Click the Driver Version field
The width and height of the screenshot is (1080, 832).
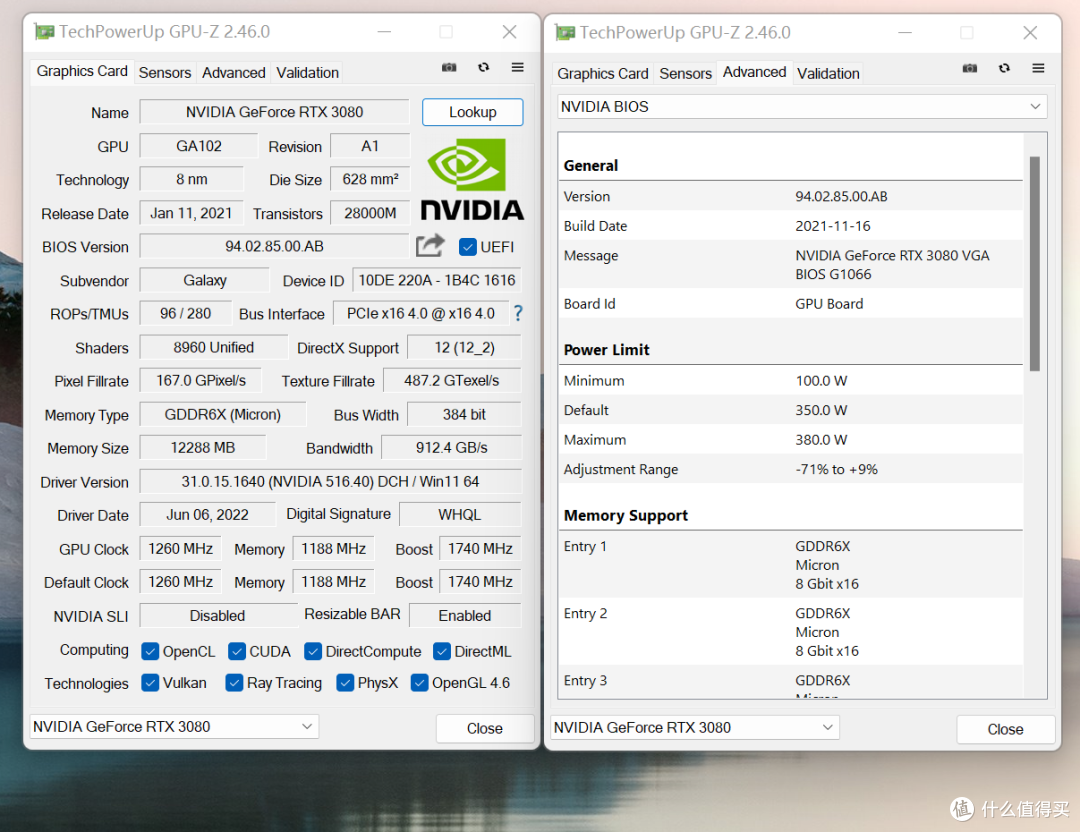(331, 481)
